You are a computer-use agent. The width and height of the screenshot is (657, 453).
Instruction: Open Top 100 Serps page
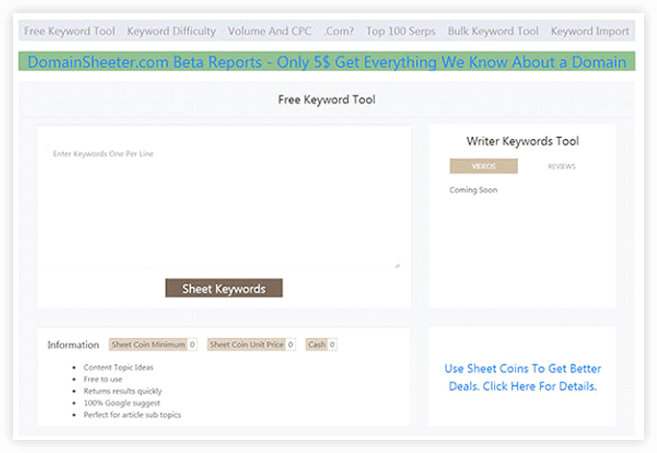click(x=401, y=31)
